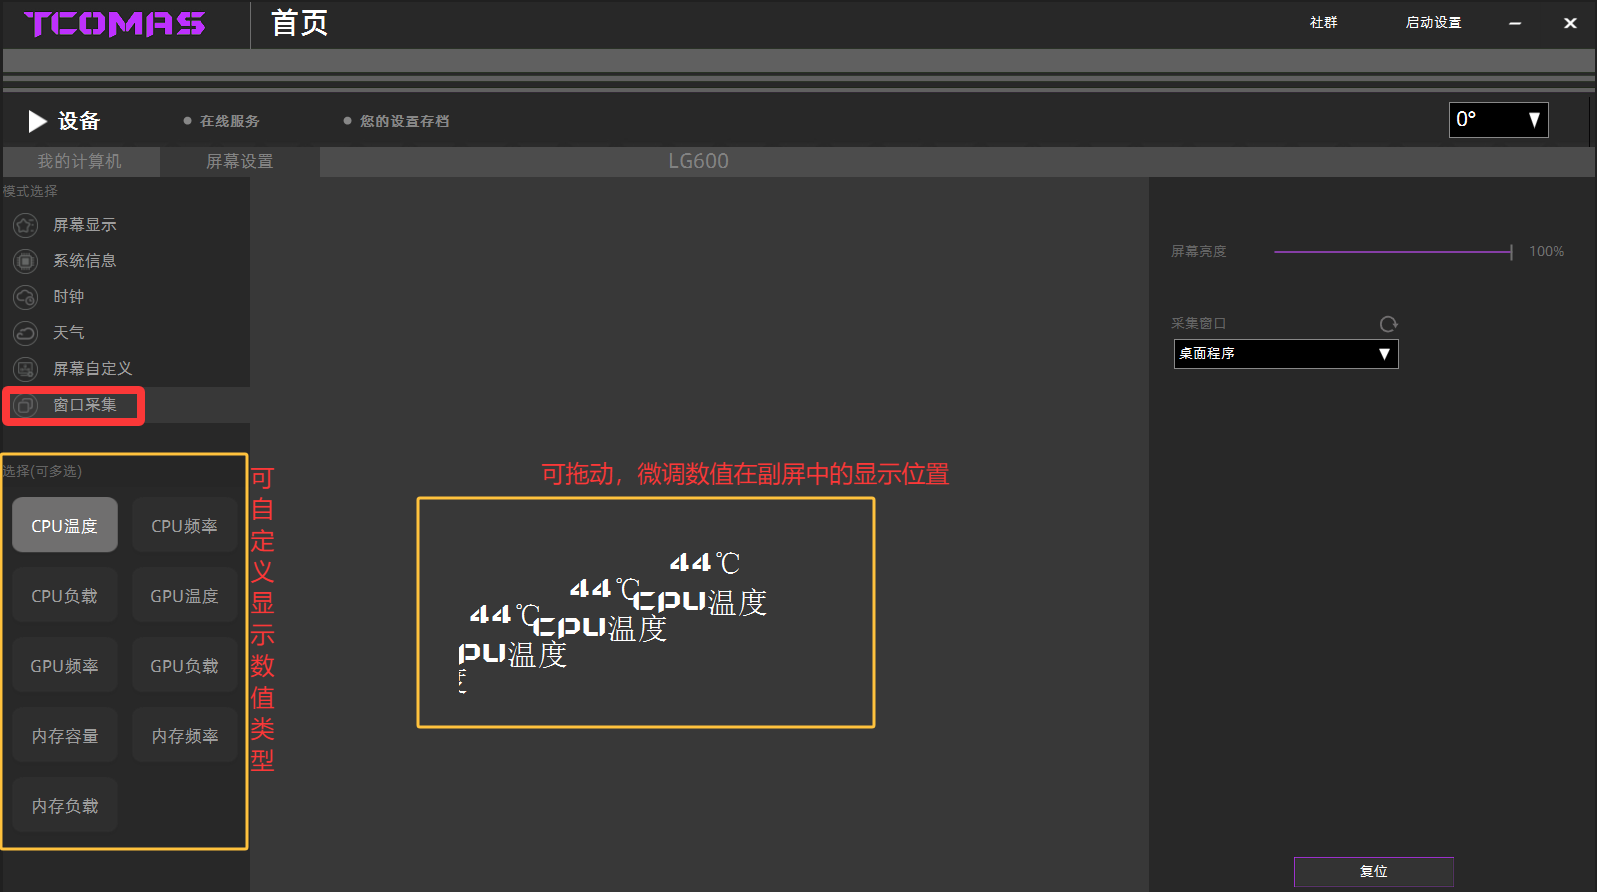Open the 0° rotation dropdown
Viewport: 1597px width, 892px height.
(x=1498, y=120)
